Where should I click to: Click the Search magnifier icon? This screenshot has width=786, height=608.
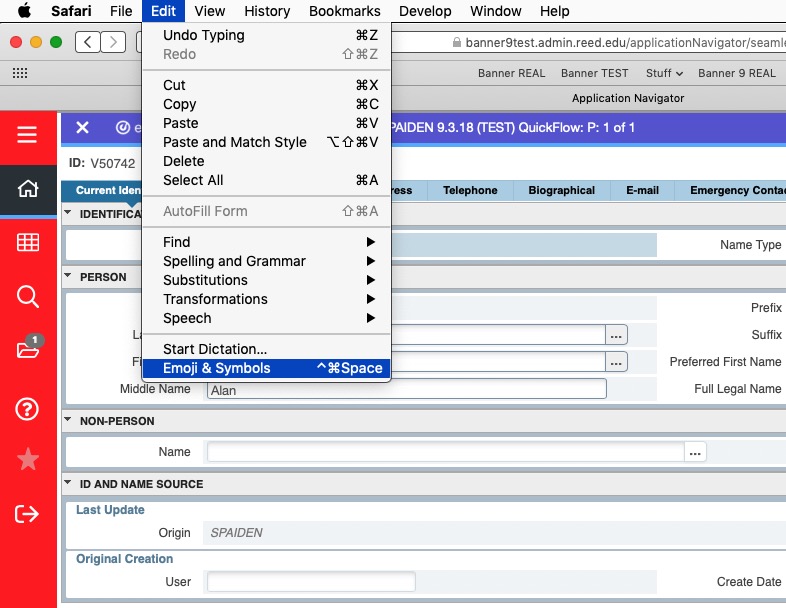click(28, 296)
